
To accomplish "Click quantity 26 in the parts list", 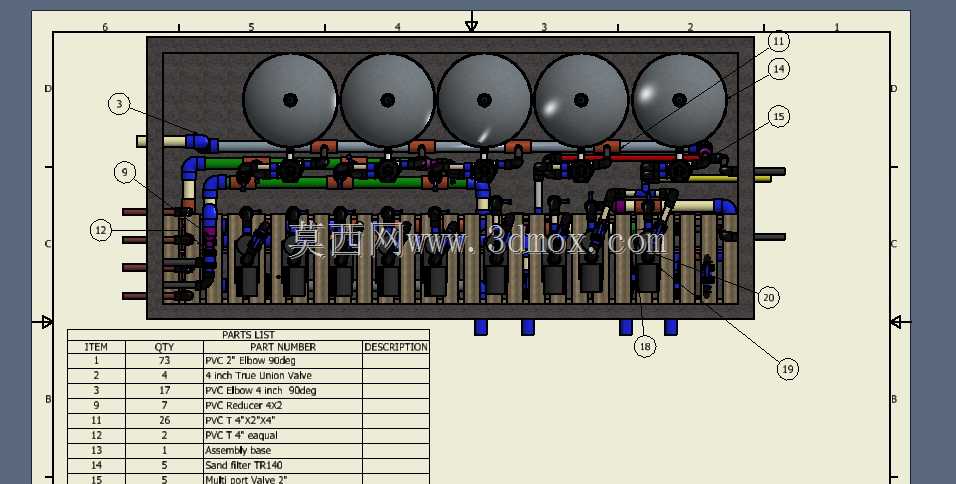I will click(164, 421).
